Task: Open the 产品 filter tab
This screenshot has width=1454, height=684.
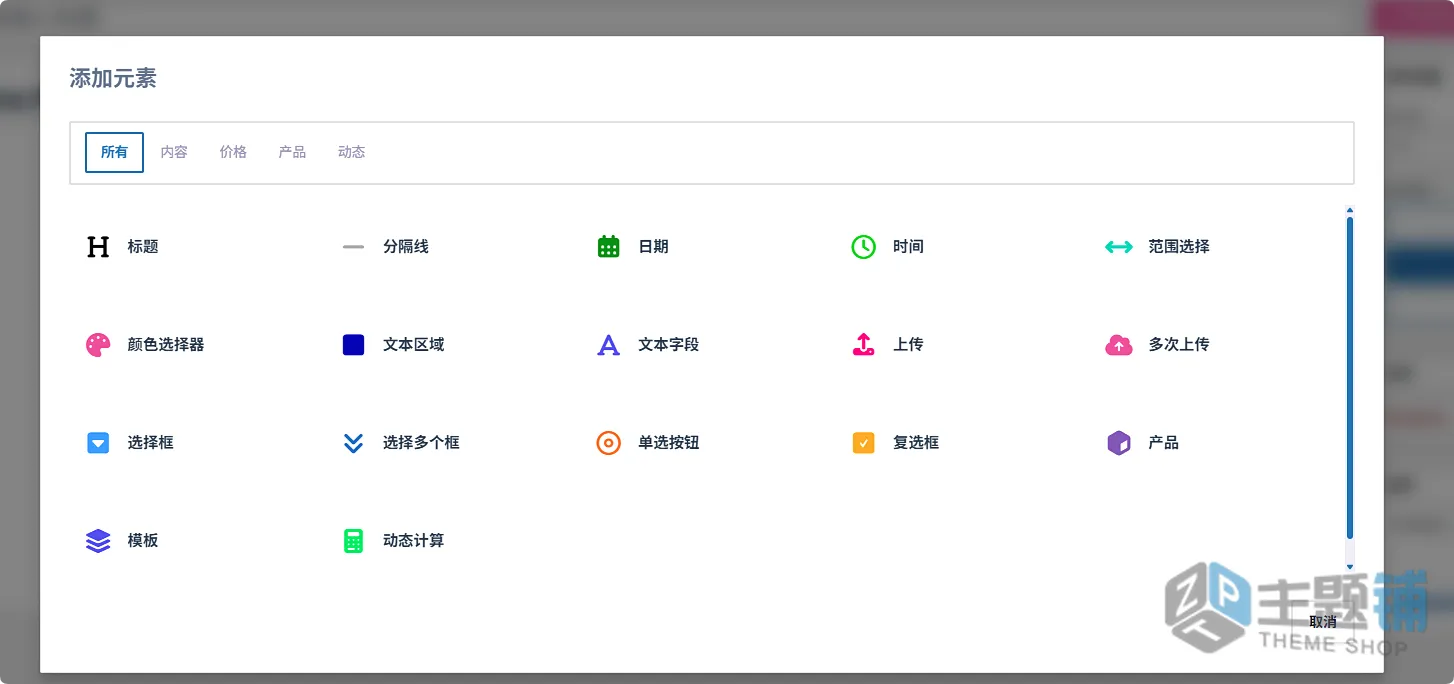Action: [292, 152]
